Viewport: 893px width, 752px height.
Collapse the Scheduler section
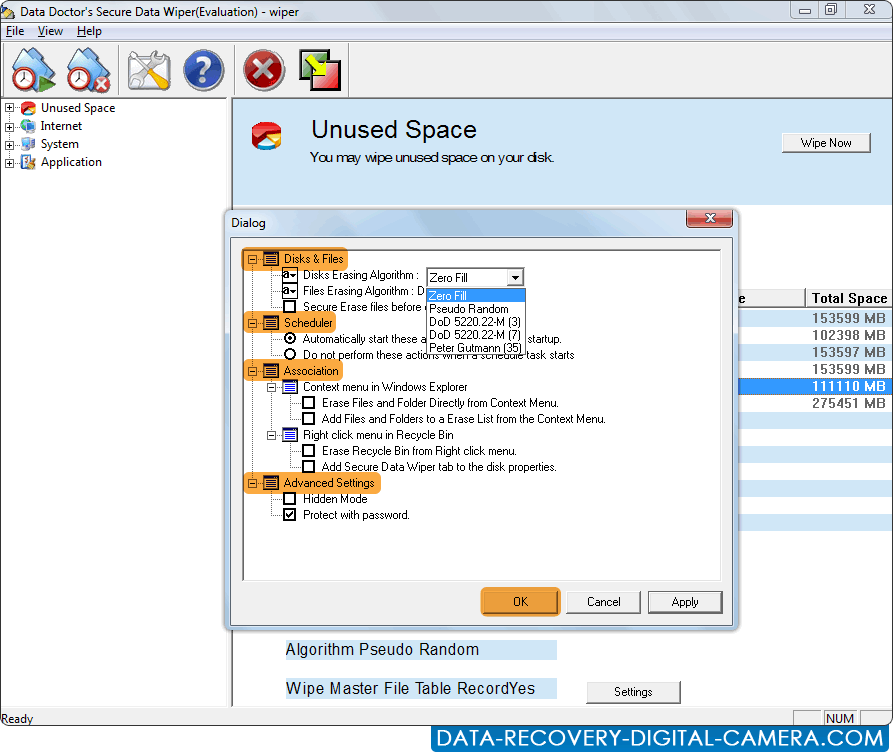click(252, 323)
